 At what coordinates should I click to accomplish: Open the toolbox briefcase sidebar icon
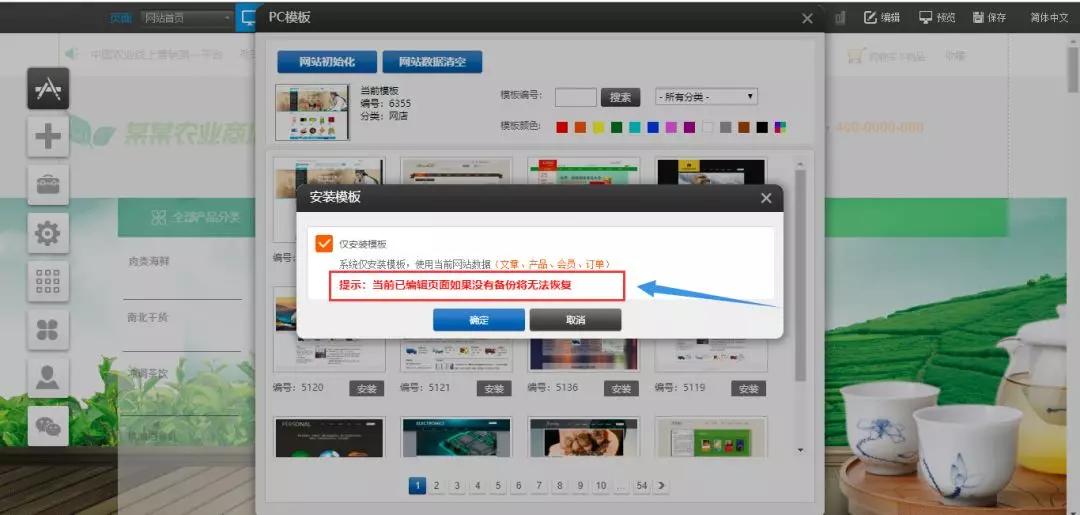(x=48, y=185)
